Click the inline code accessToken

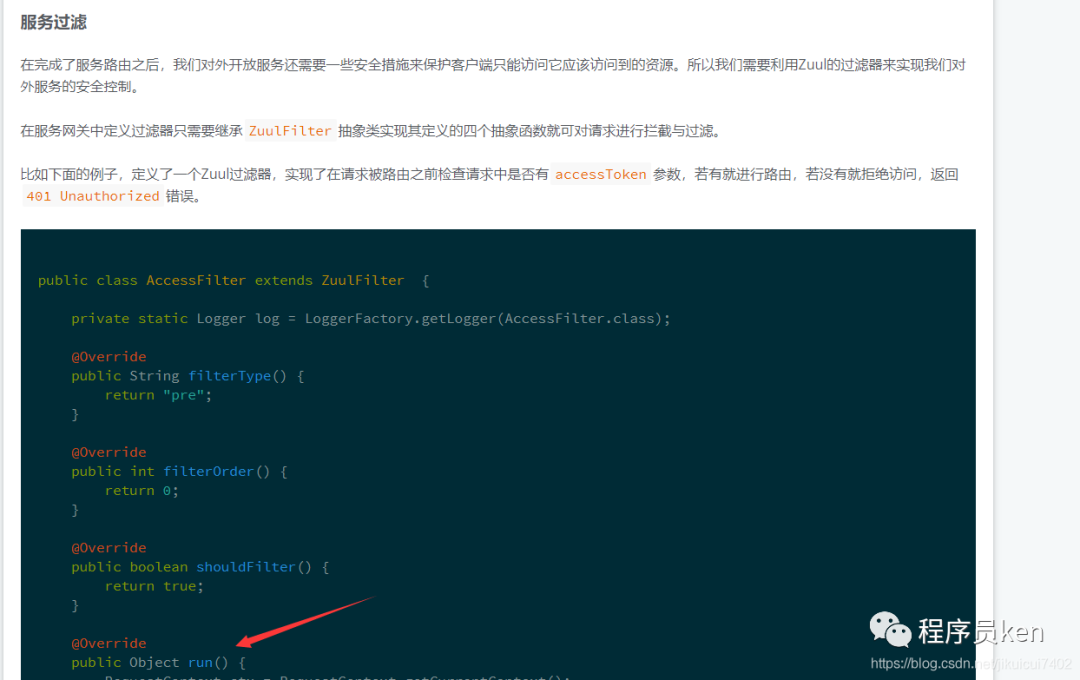(x=601, y=174)
